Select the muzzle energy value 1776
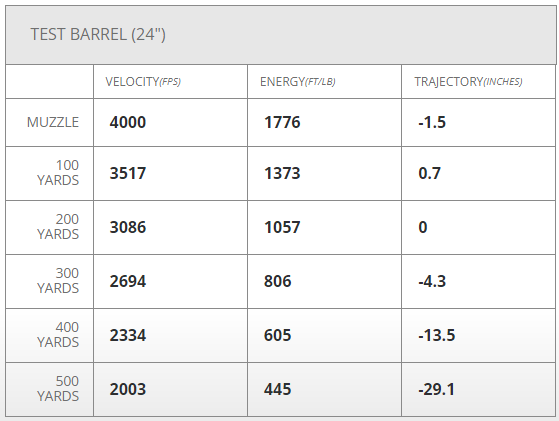 pos(282,122)
